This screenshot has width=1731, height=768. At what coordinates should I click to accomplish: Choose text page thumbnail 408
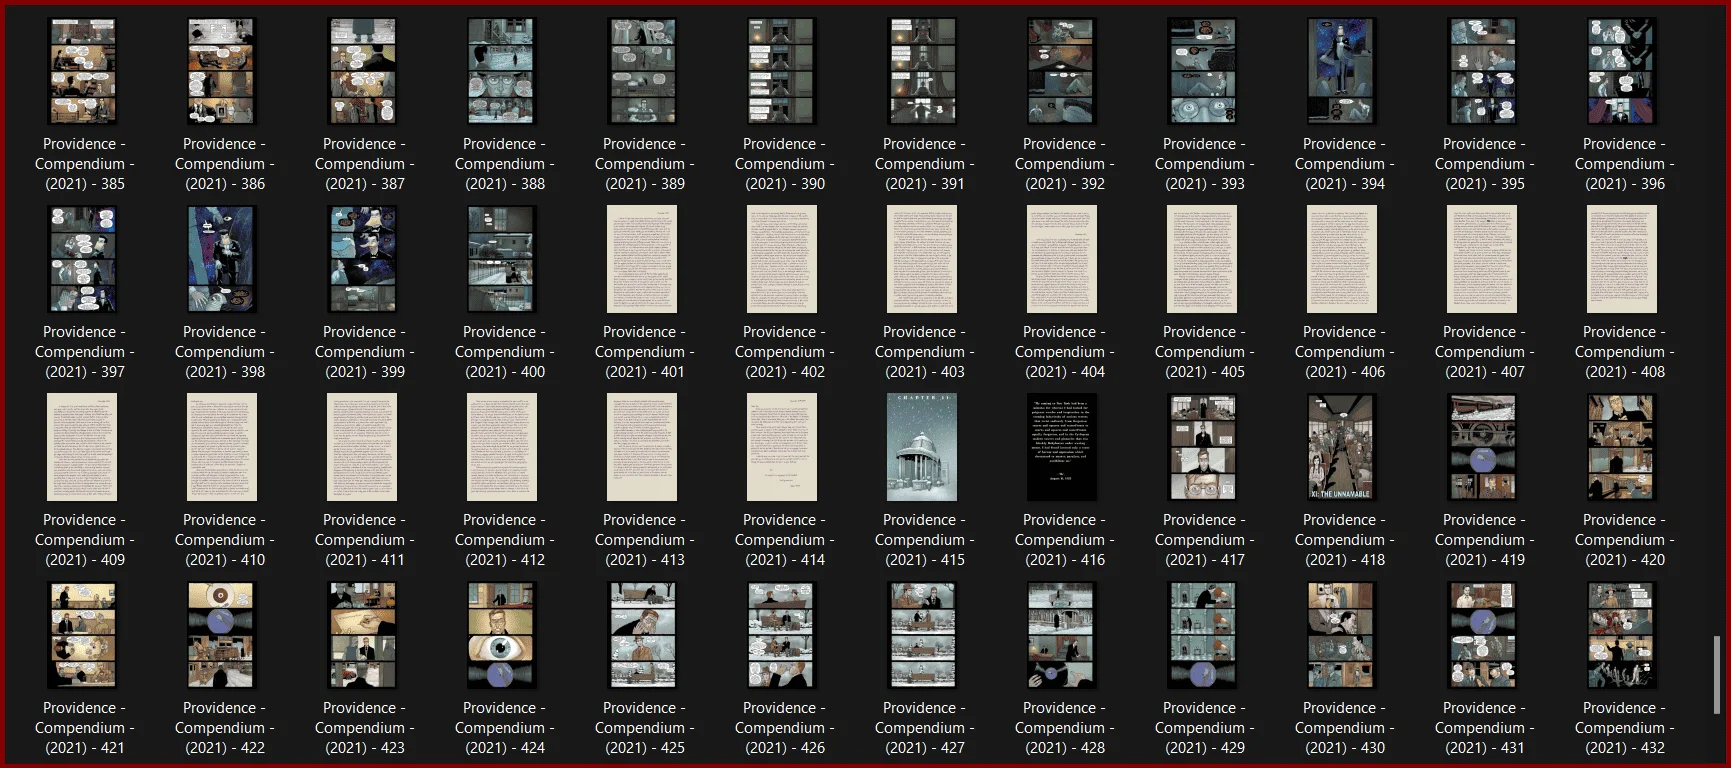(x=1622, y=259)
